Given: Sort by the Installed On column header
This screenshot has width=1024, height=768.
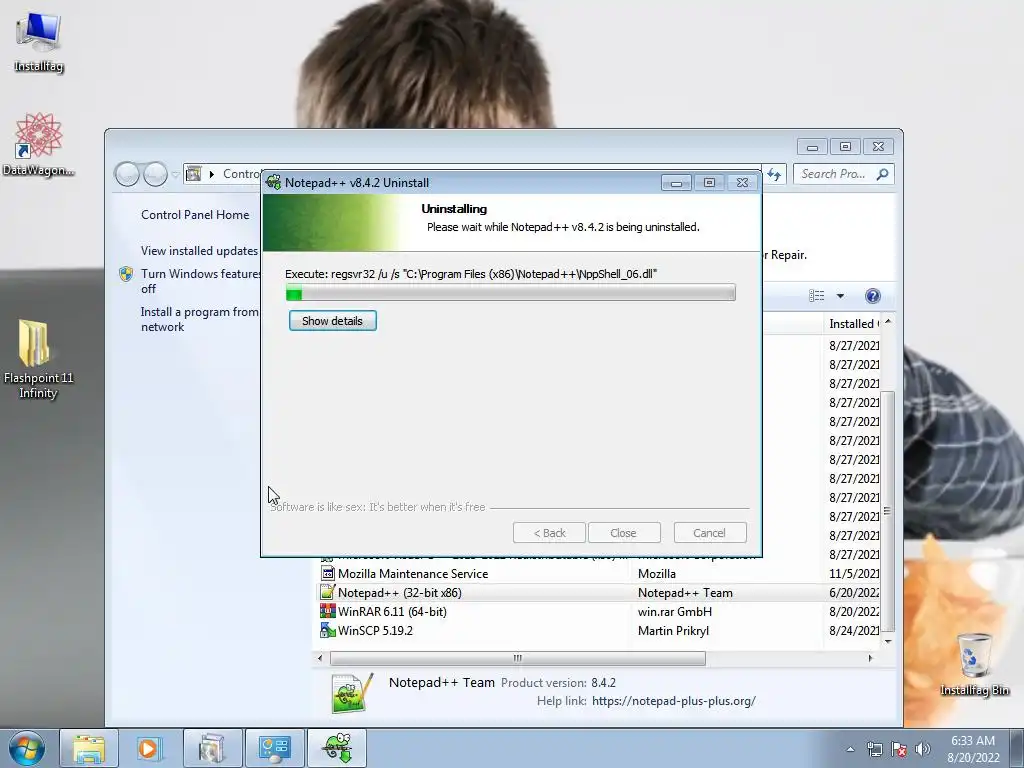Looking at the screenshot, I should click(x=854, y=324).
